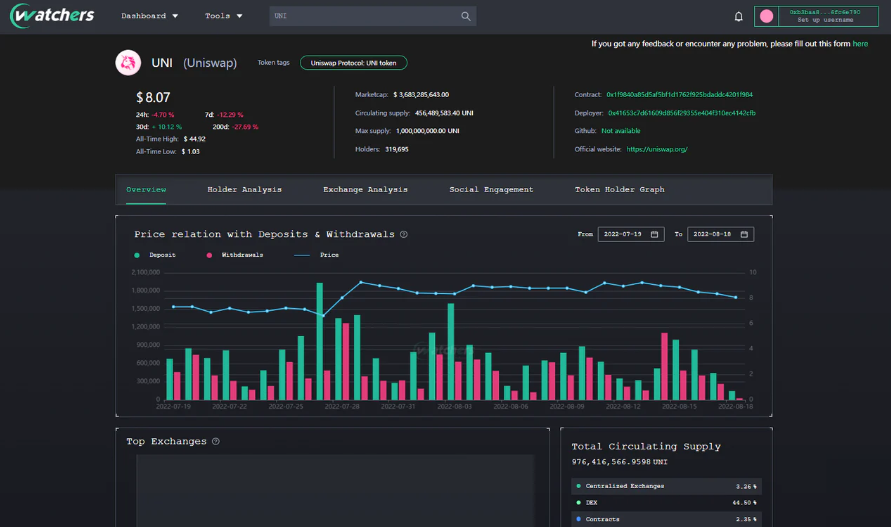Click the search magnifier icon
Image resolution: width=891 pixels, height=527 pixels.
(x=466, y=16)
